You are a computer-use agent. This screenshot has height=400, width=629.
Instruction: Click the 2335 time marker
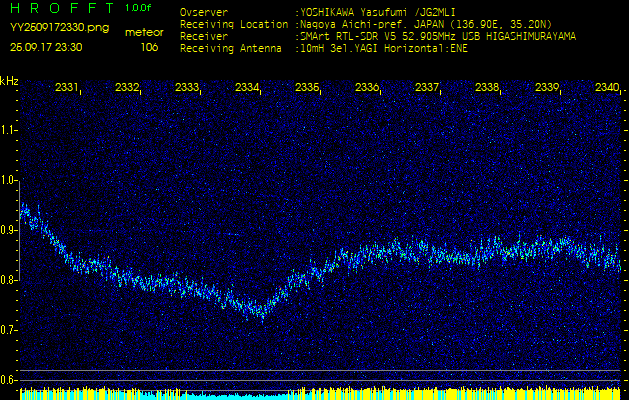point(307,88)
